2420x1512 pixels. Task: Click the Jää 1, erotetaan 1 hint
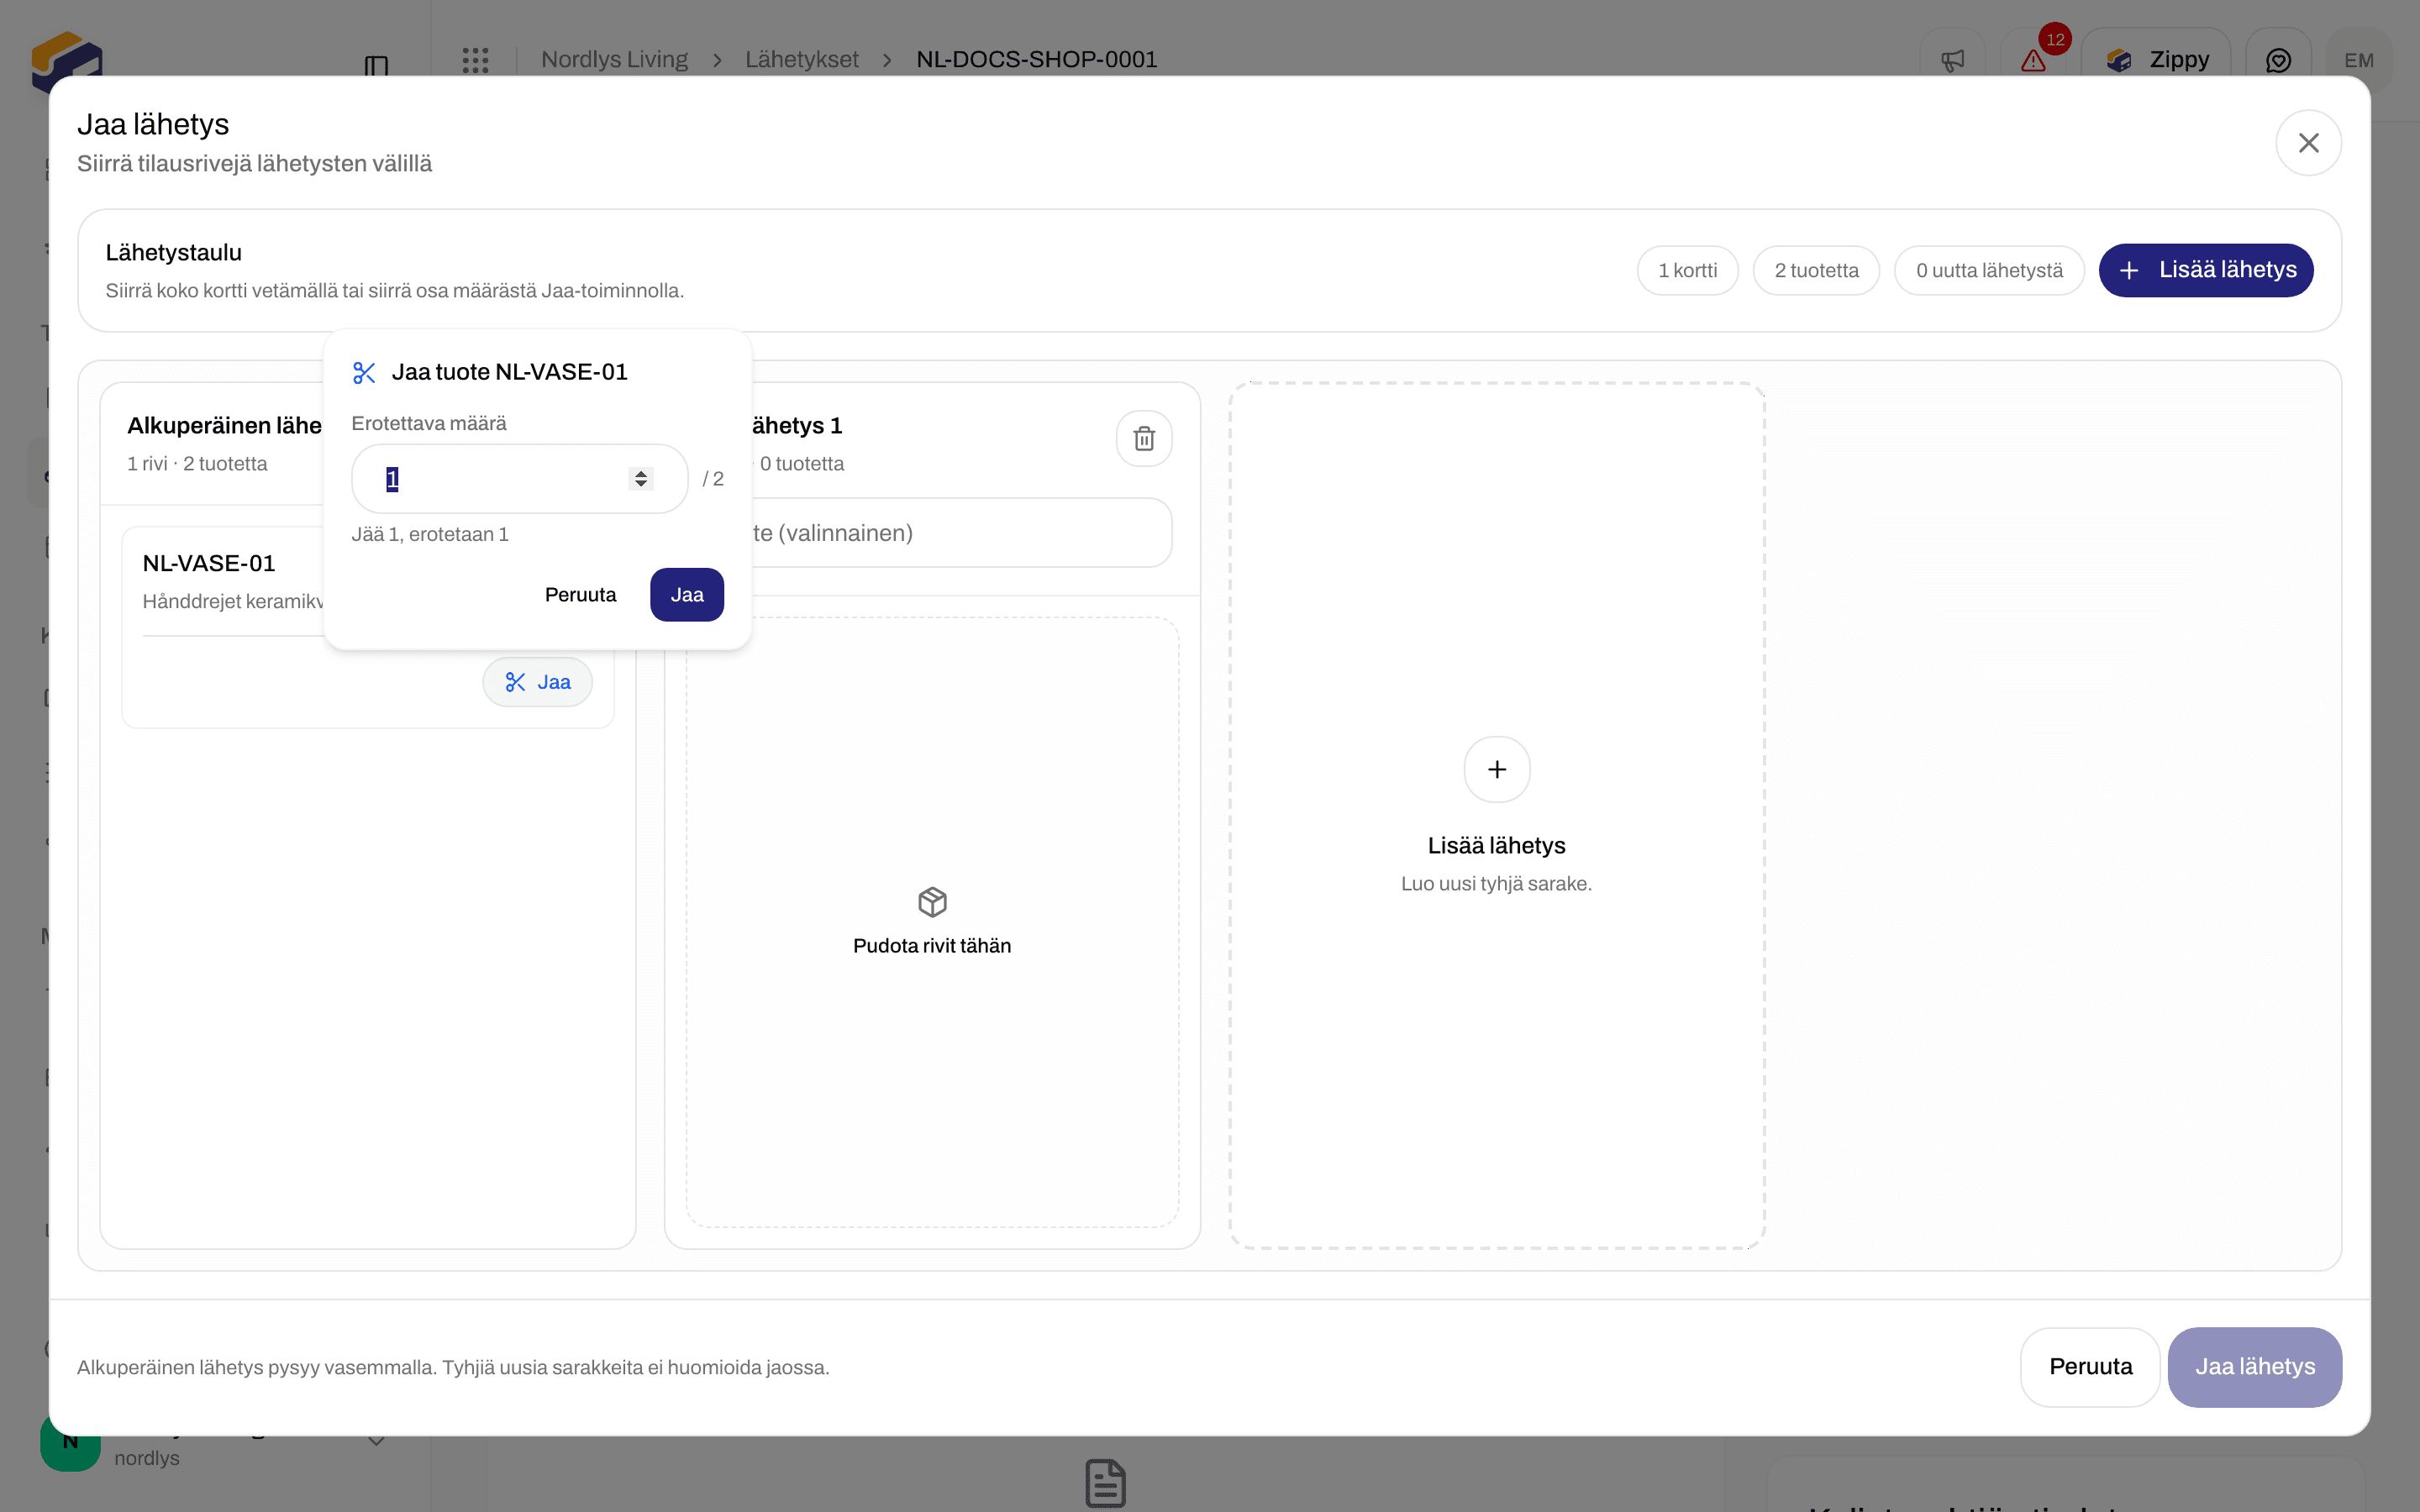coord(430,534)
